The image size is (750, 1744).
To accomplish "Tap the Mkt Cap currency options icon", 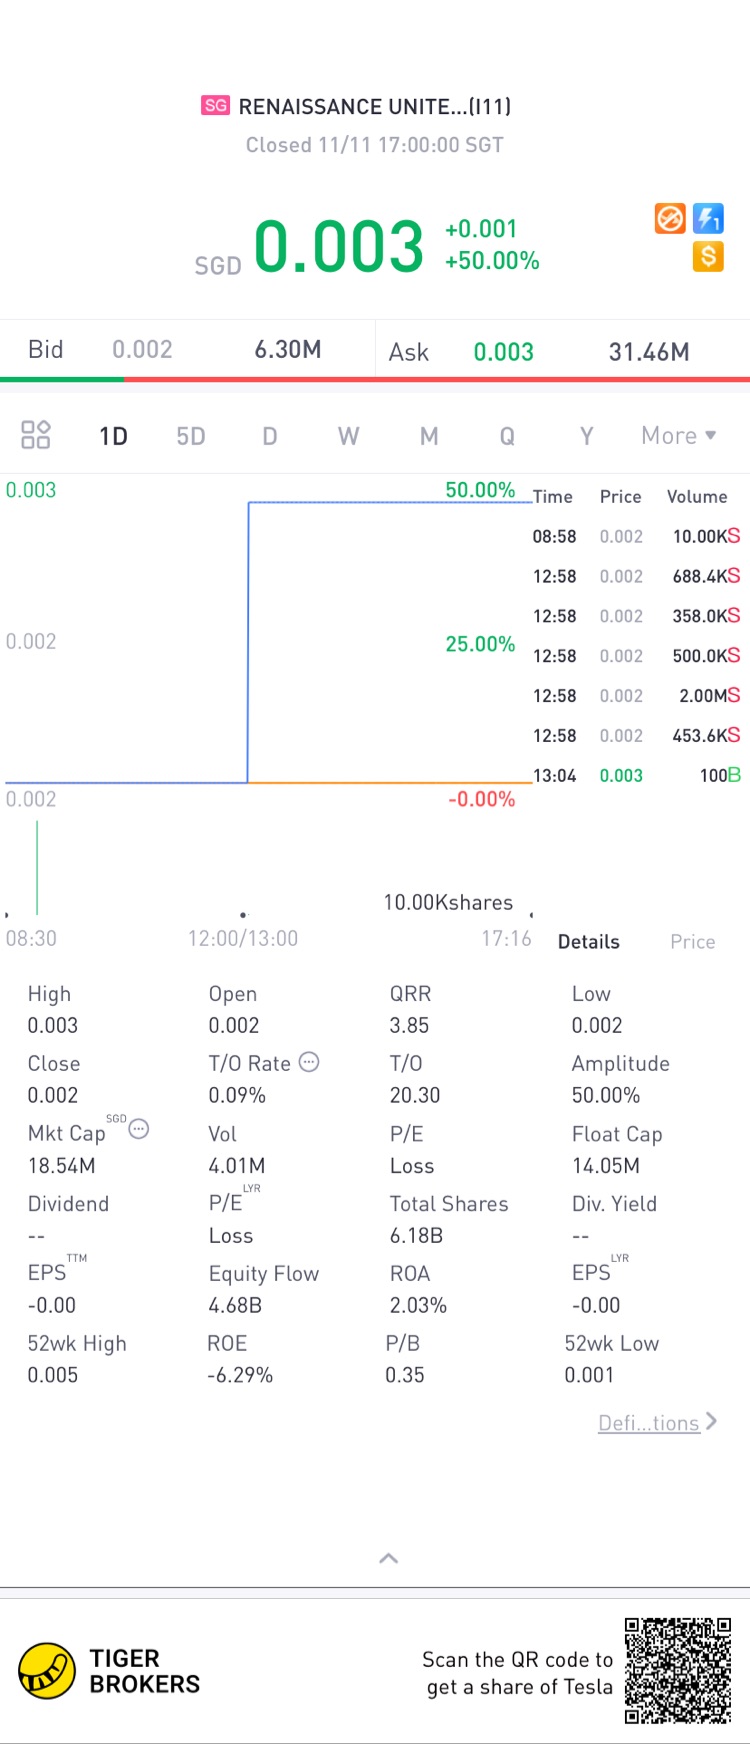I will [x=139, y=1129].
